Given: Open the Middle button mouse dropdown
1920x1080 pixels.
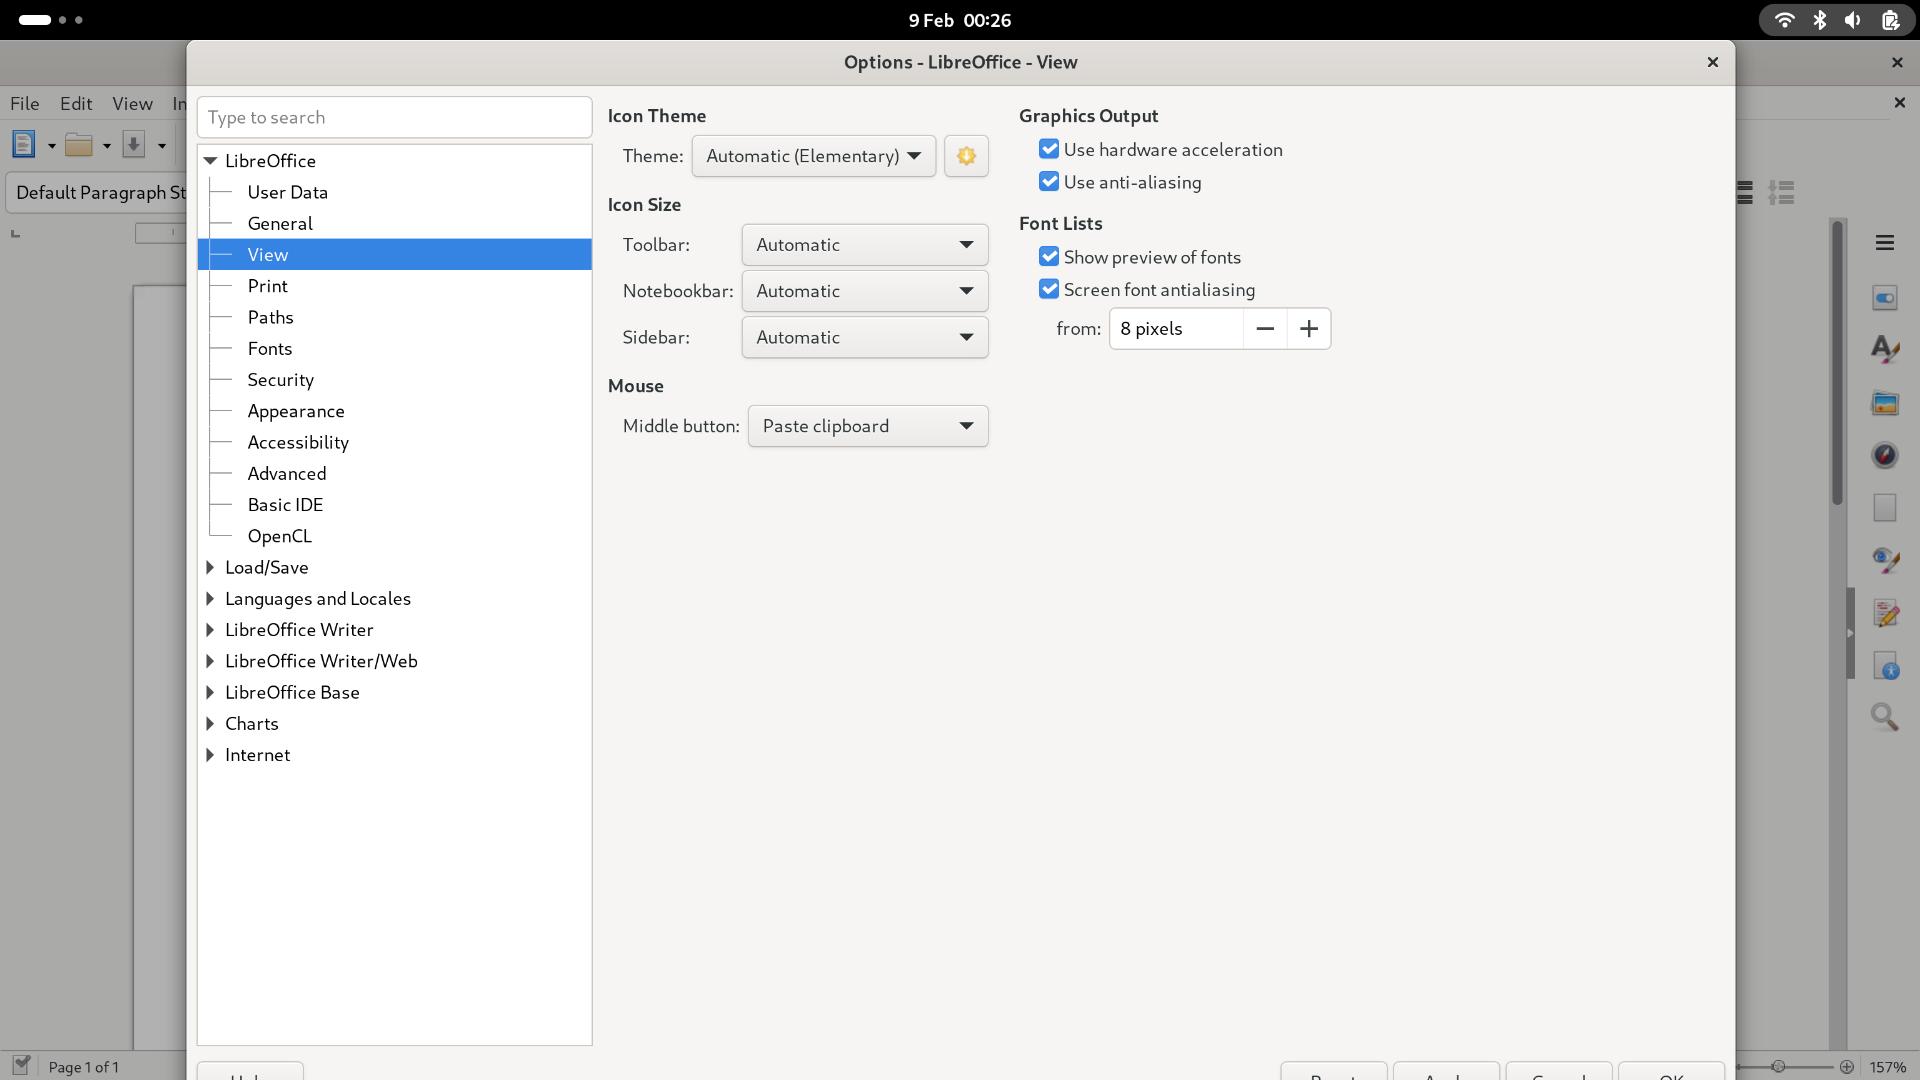Looking at the screenshot, I should (868, 426).
